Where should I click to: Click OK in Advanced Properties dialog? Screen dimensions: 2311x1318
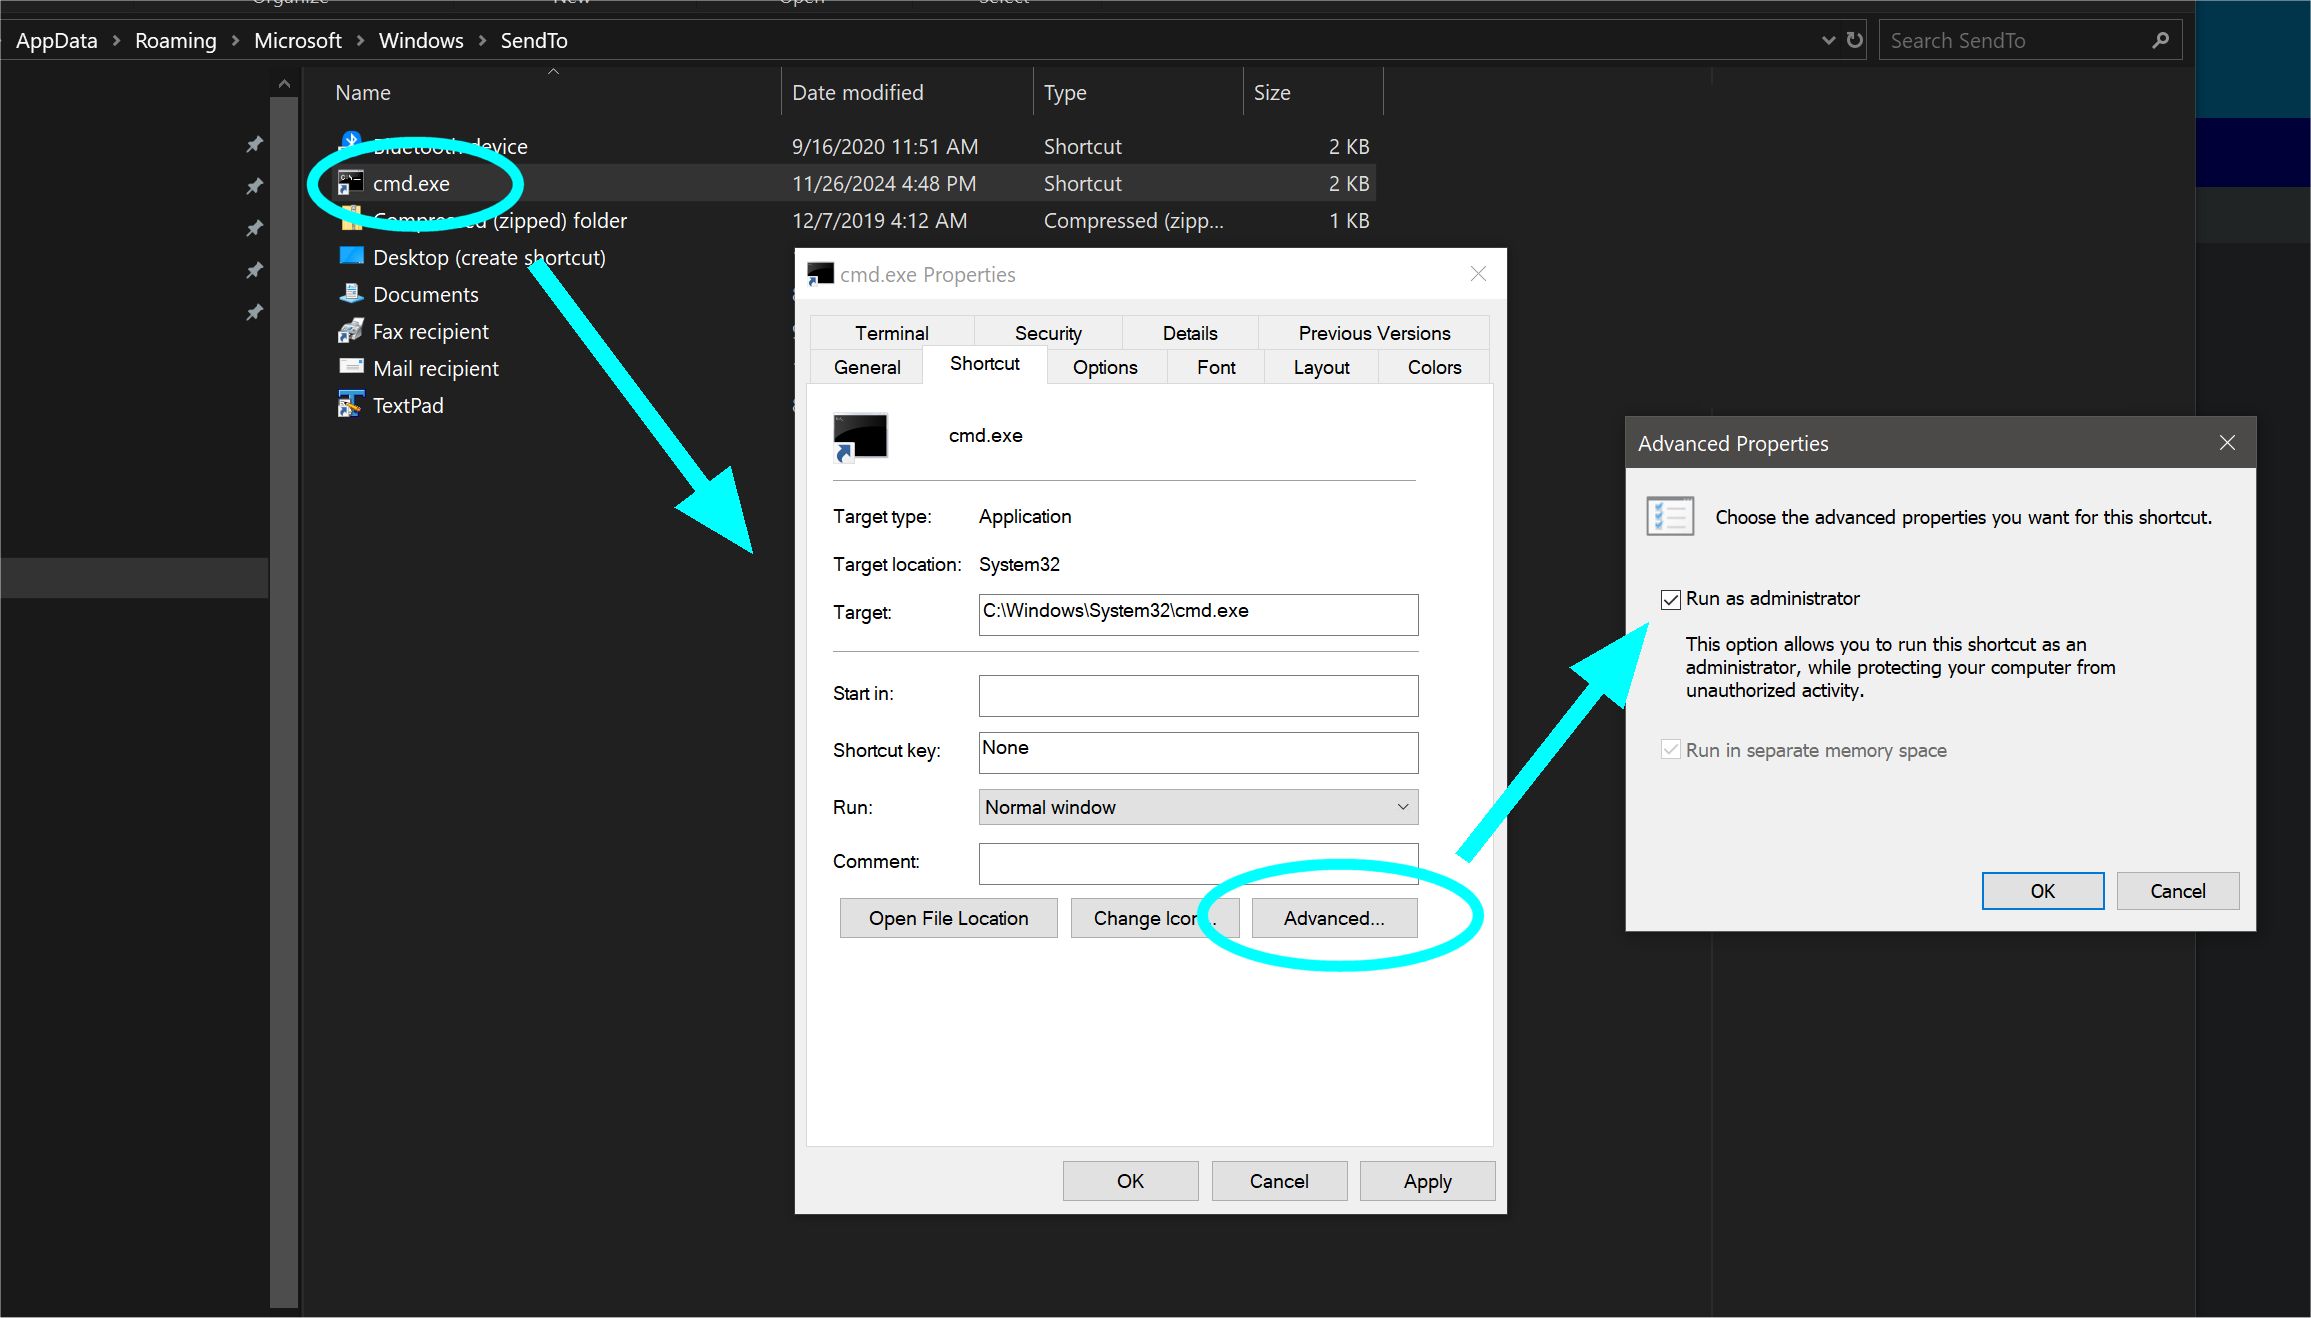click(x=2042, y=891)
